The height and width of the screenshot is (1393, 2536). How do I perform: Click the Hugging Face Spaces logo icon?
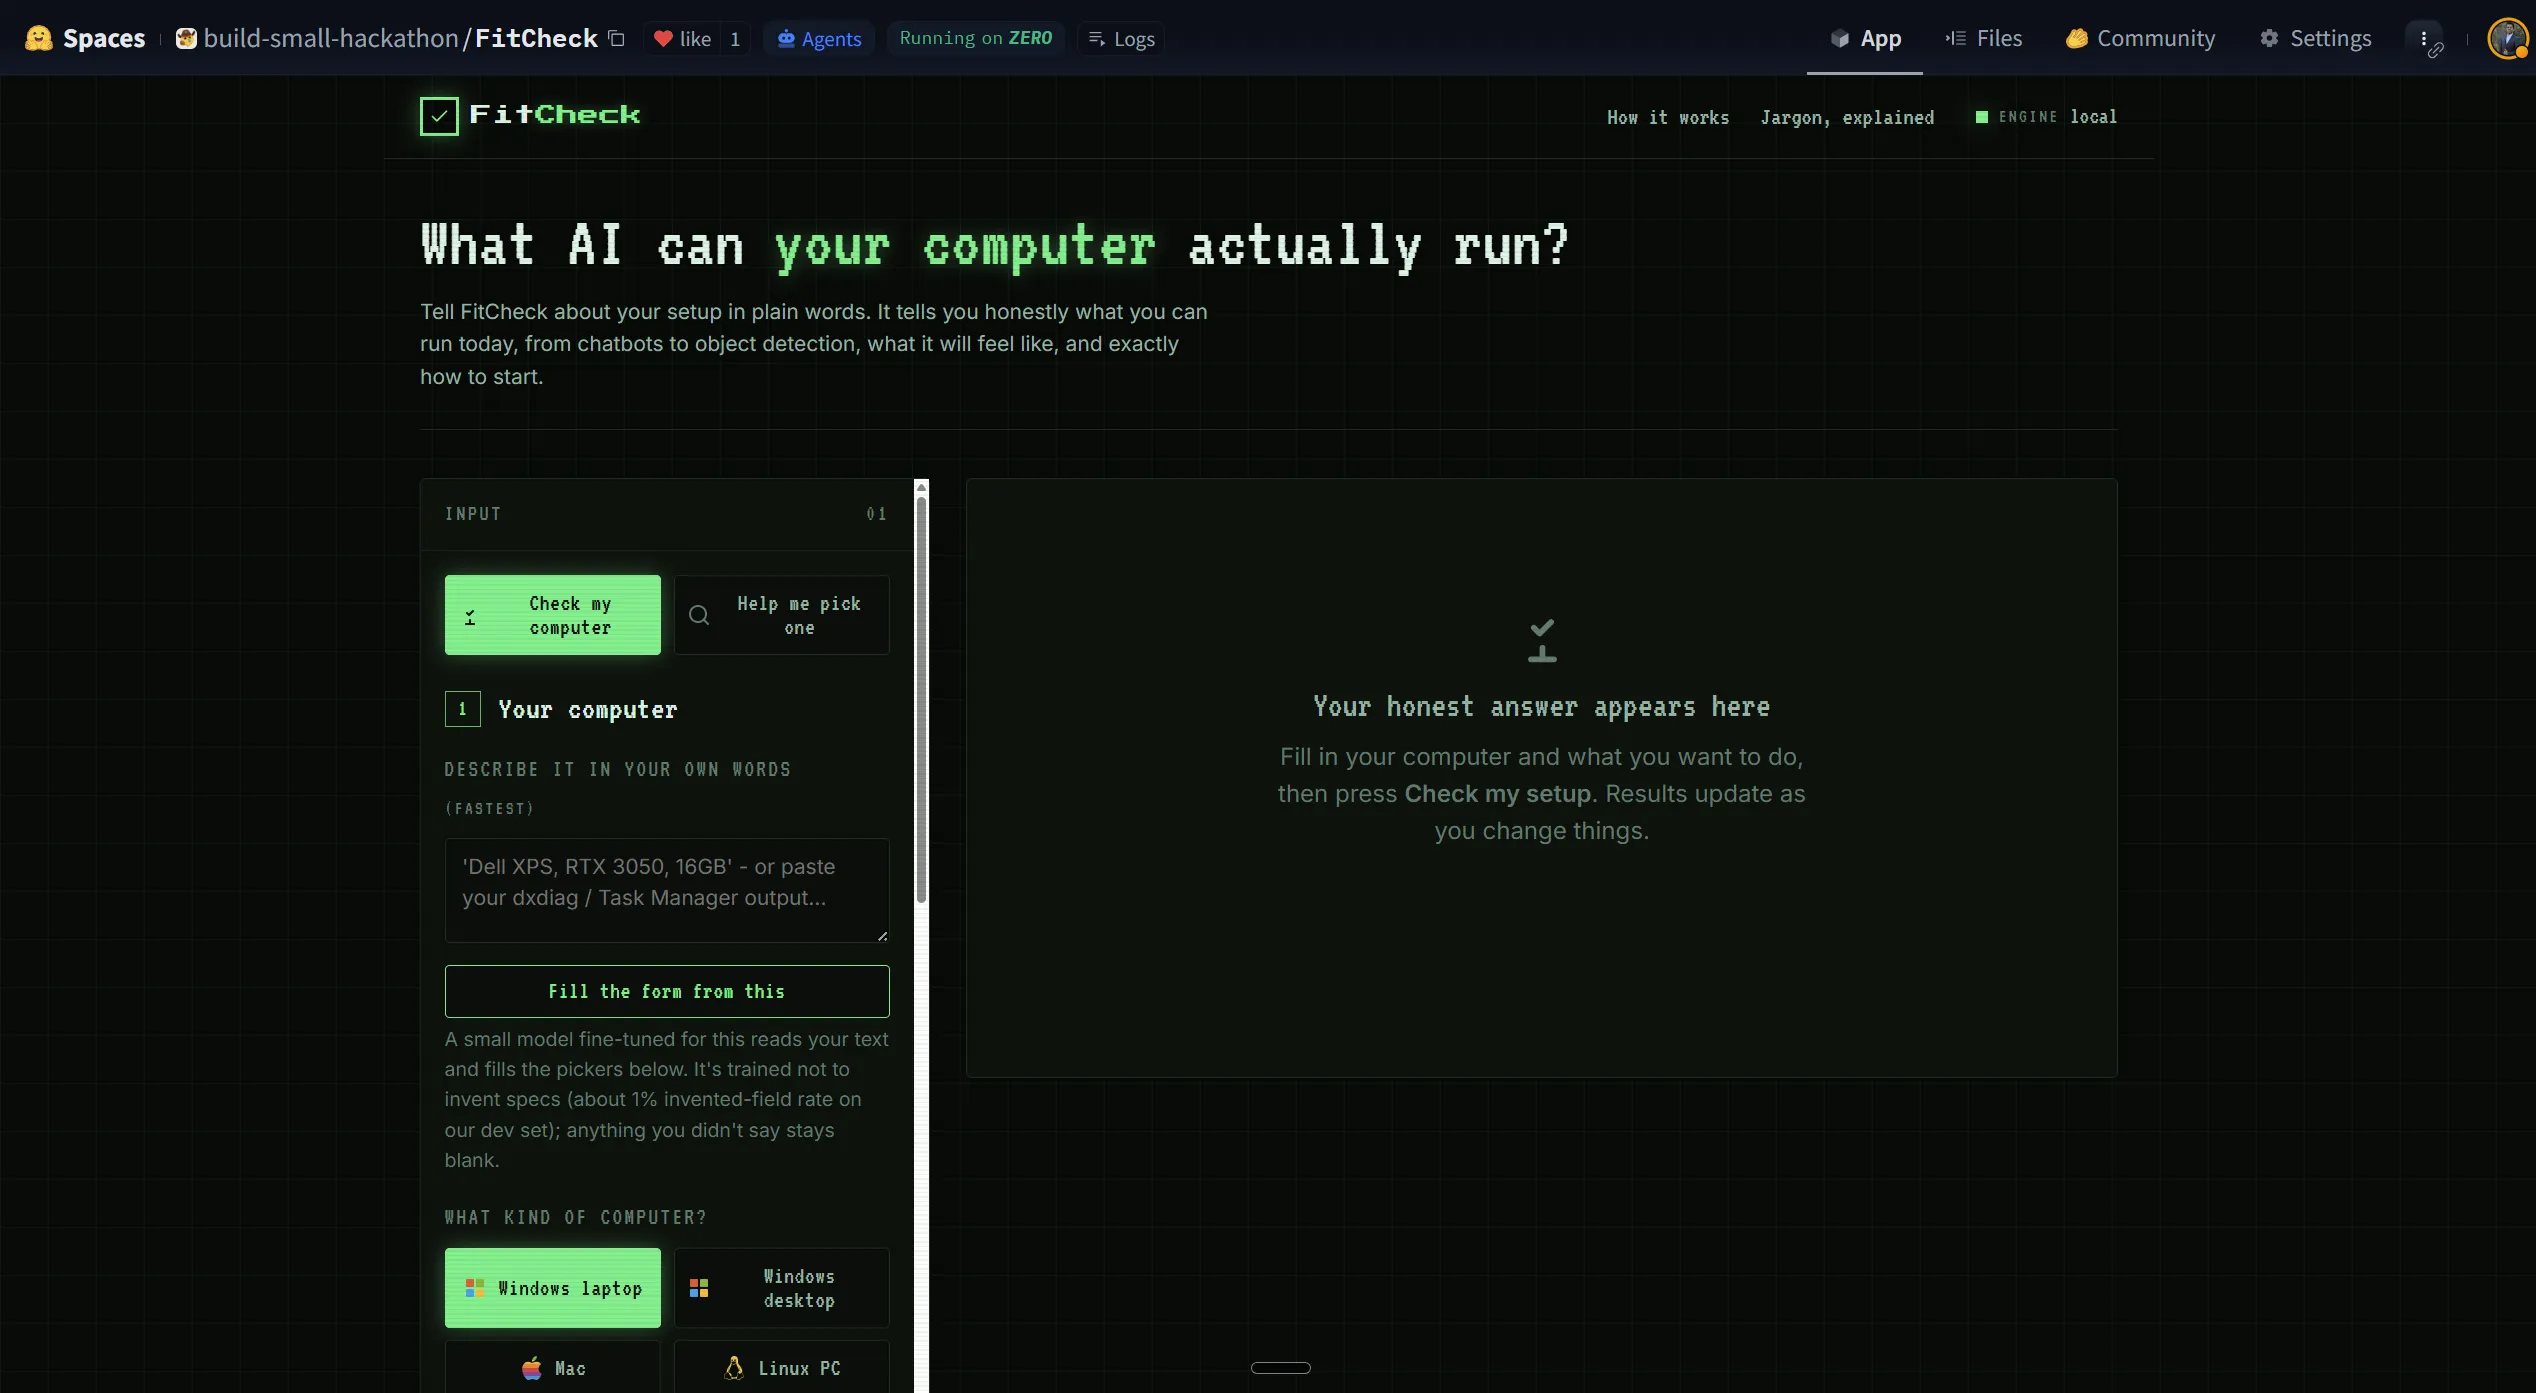38,38
